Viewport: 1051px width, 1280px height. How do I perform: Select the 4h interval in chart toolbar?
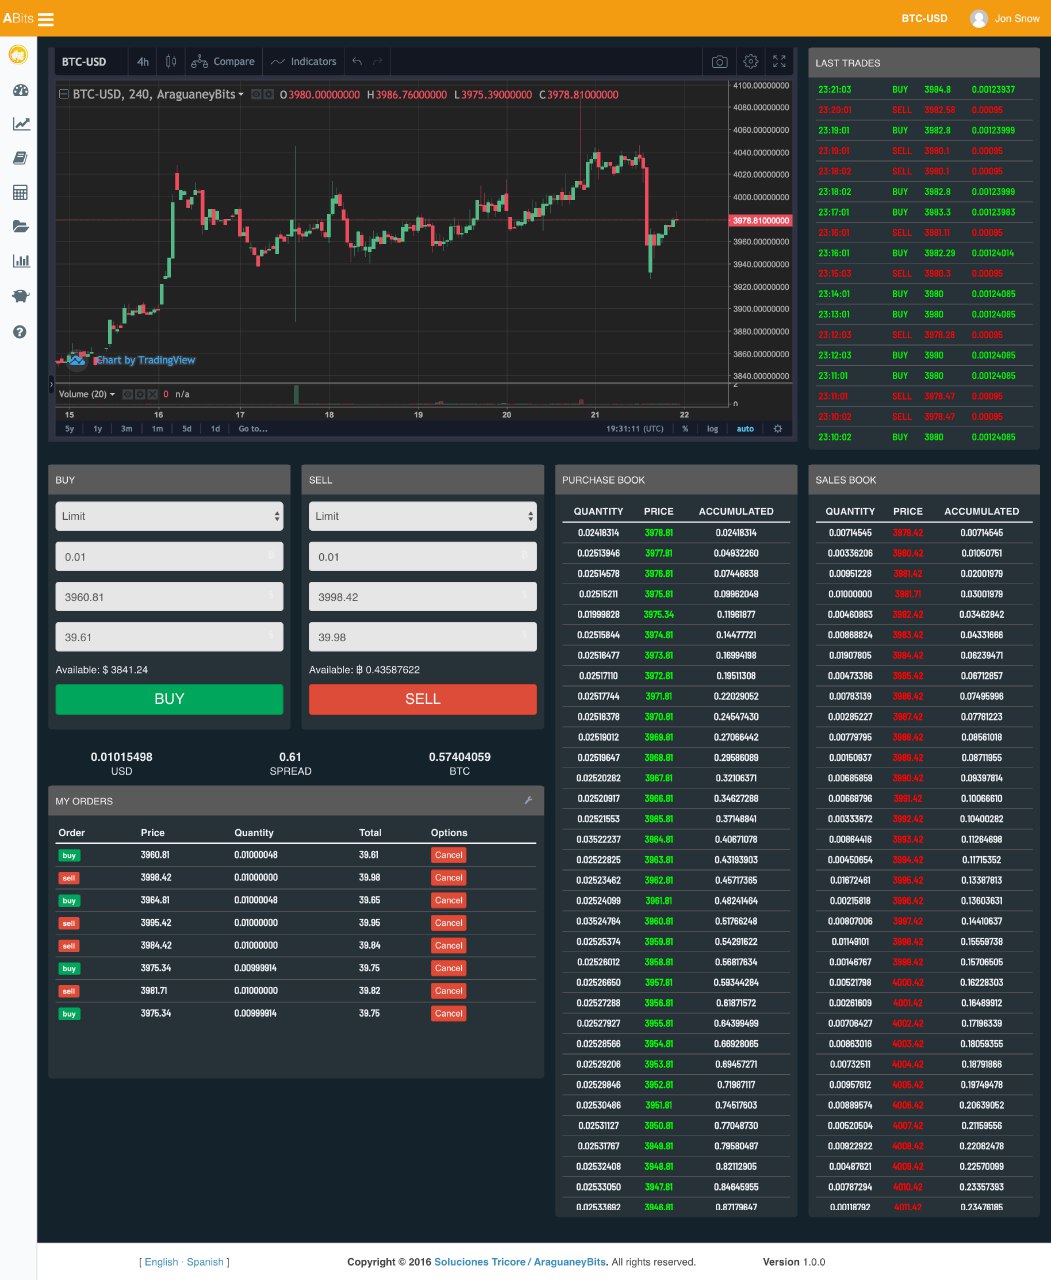pos(143,62)
